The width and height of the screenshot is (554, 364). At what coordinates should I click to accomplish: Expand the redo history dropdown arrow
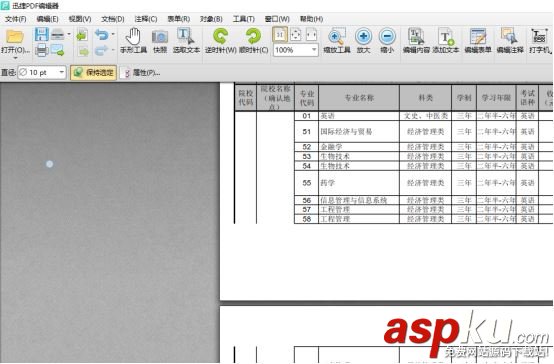tap(113, 50)
